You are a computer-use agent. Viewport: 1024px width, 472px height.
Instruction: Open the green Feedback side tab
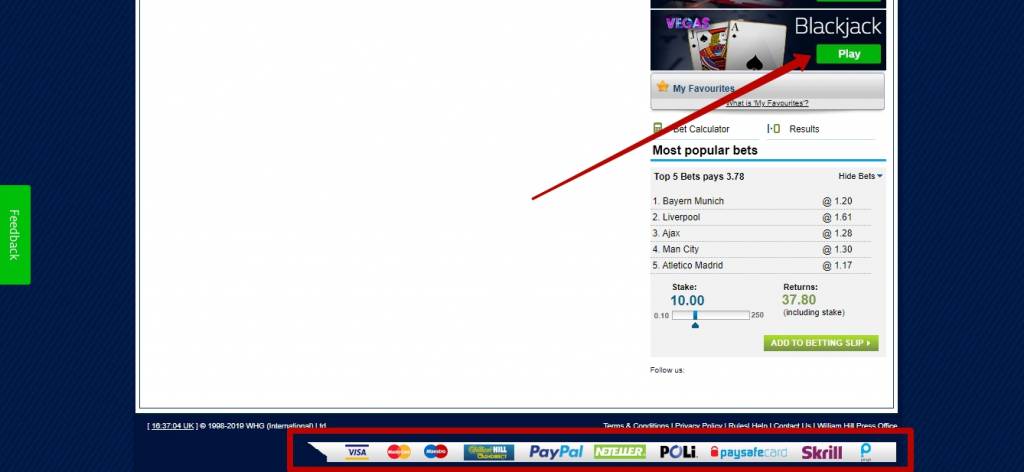14,234
